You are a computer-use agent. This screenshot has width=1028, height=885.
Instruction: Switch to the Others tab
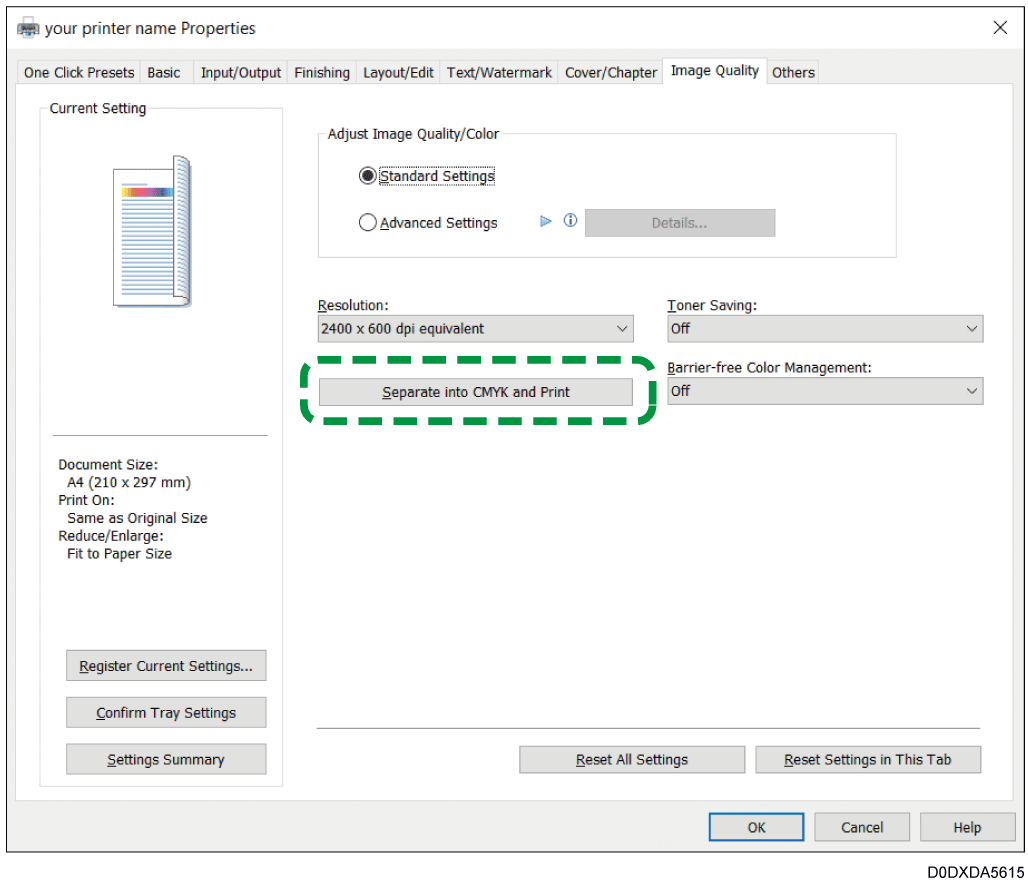click(x=793, y=72)
